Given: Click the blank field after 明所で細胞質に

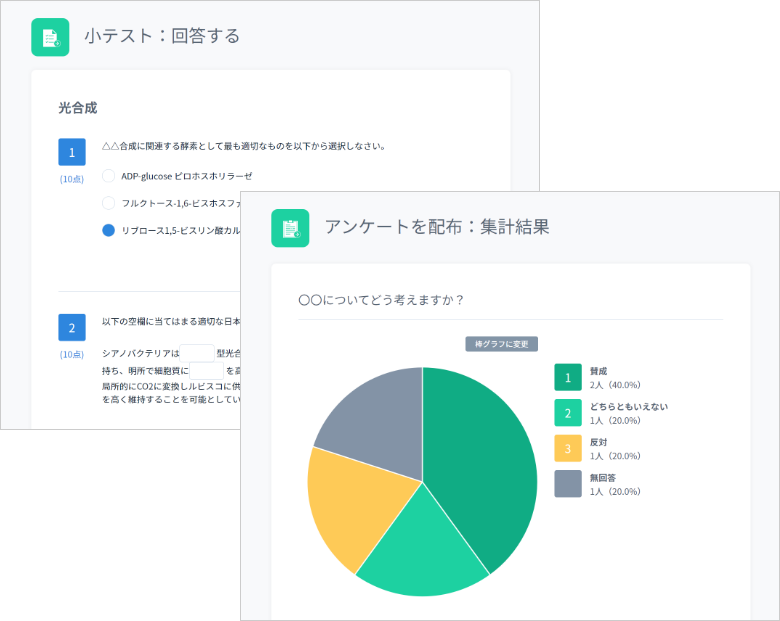Looking at the screenshot, I should point(206,371).
